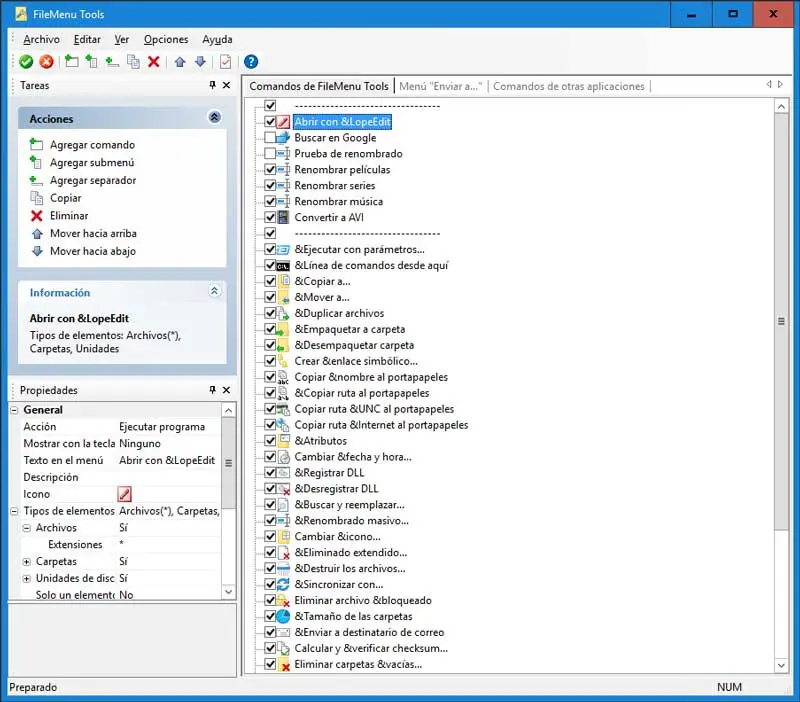Click the Convertir a AVI film icon

(283, 217)
